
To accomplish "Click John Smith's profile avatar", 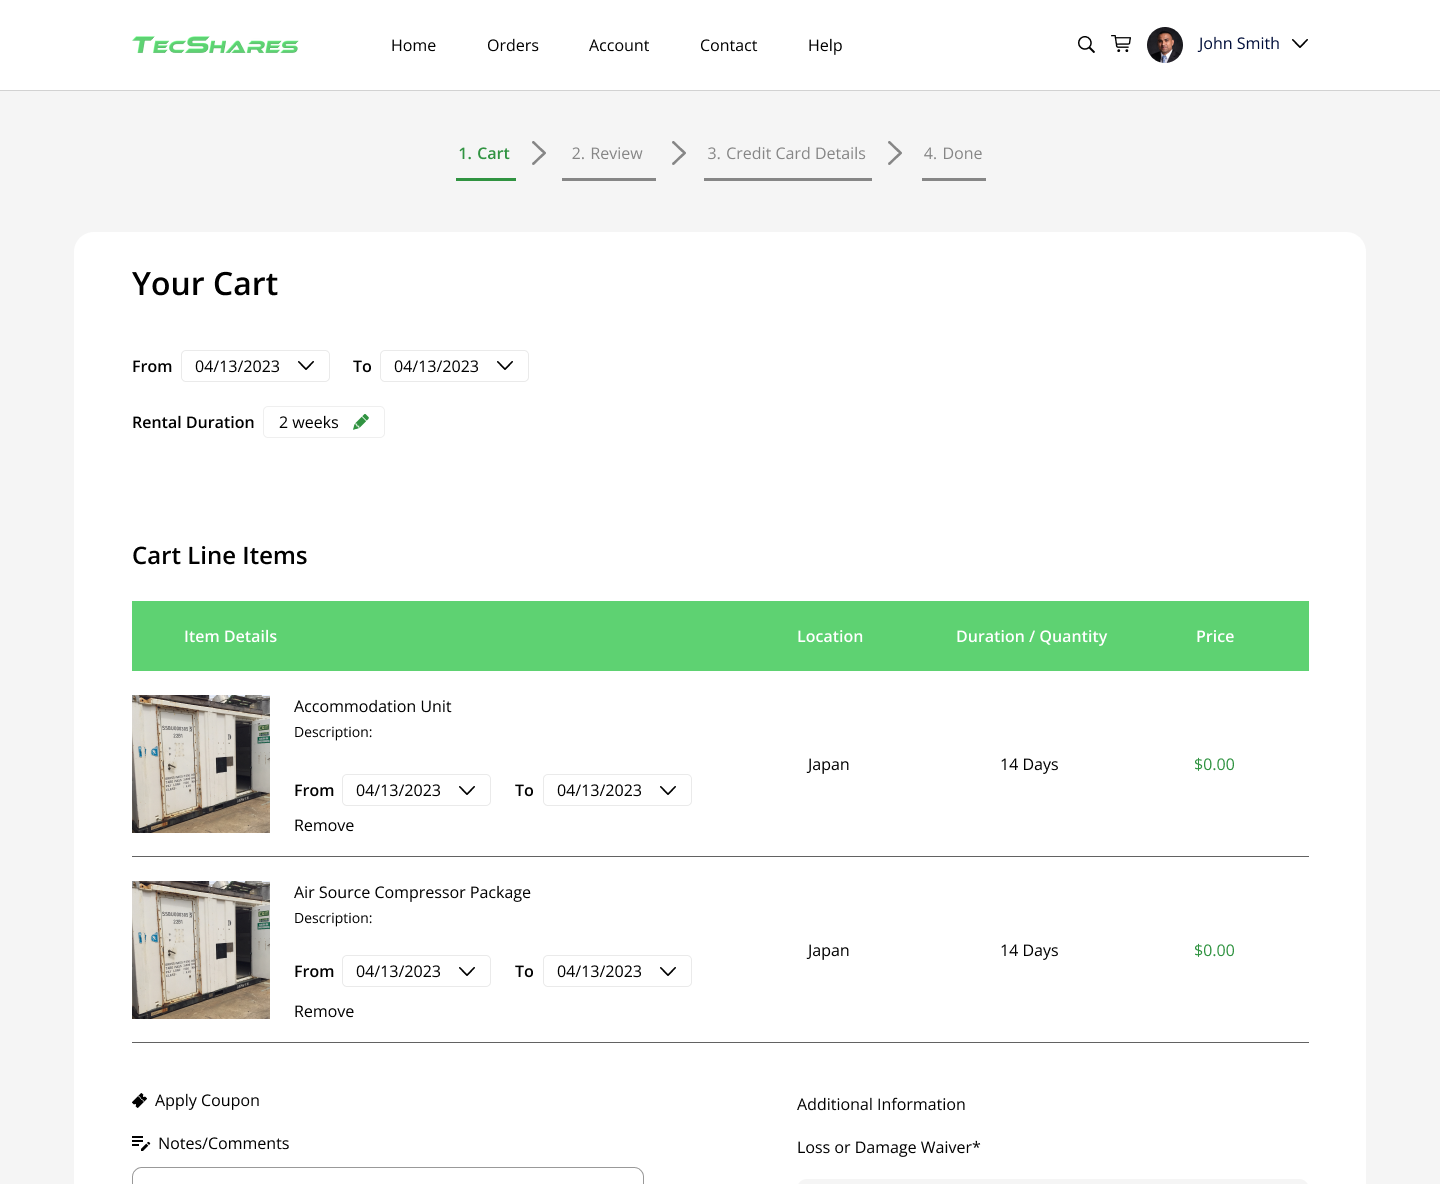I will [x=1164, y=45].
